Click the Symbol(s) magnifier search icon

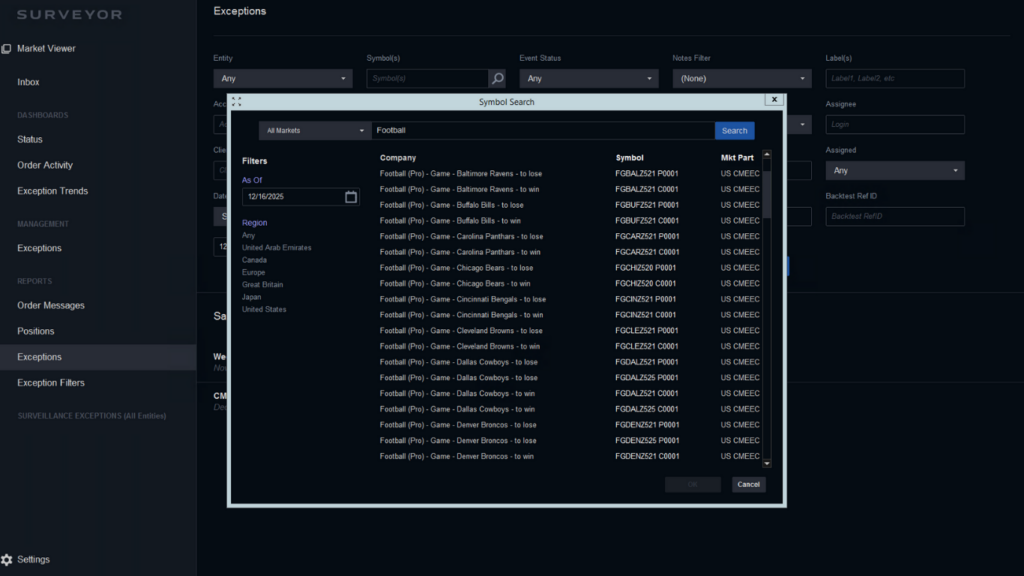[x=496, y=78]
